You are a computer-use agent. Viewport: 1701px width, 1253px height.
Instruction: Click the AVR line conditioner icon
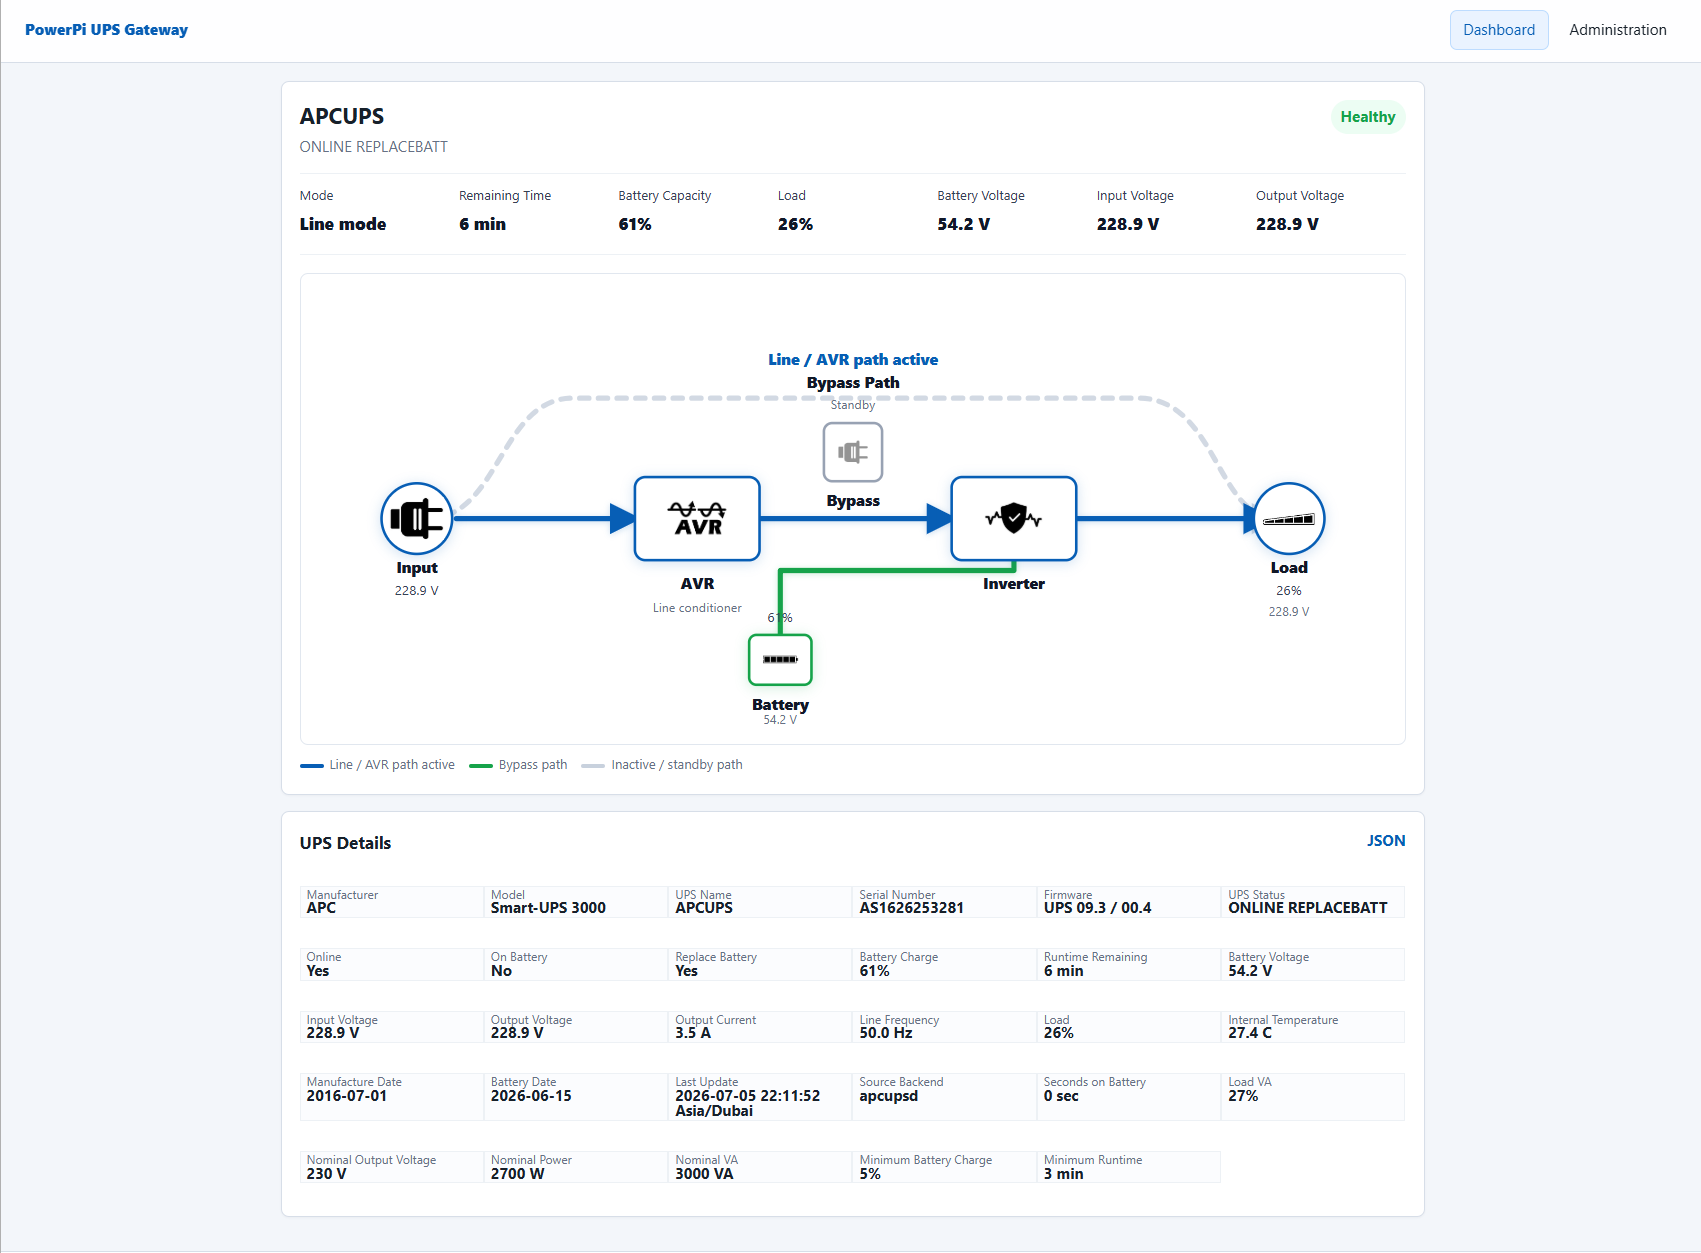click(x=697, y=518)
